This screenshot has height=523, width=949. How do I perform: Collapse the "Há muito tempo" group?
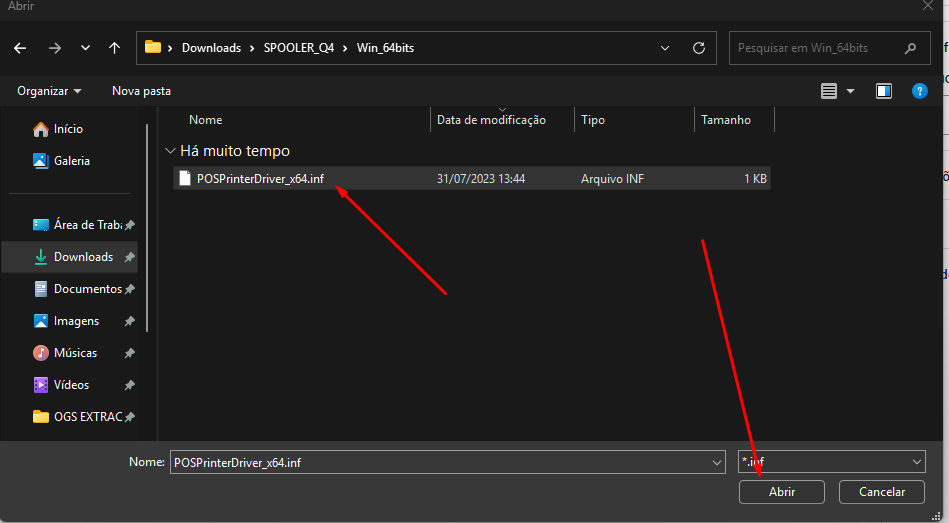[x=168, y=151]
